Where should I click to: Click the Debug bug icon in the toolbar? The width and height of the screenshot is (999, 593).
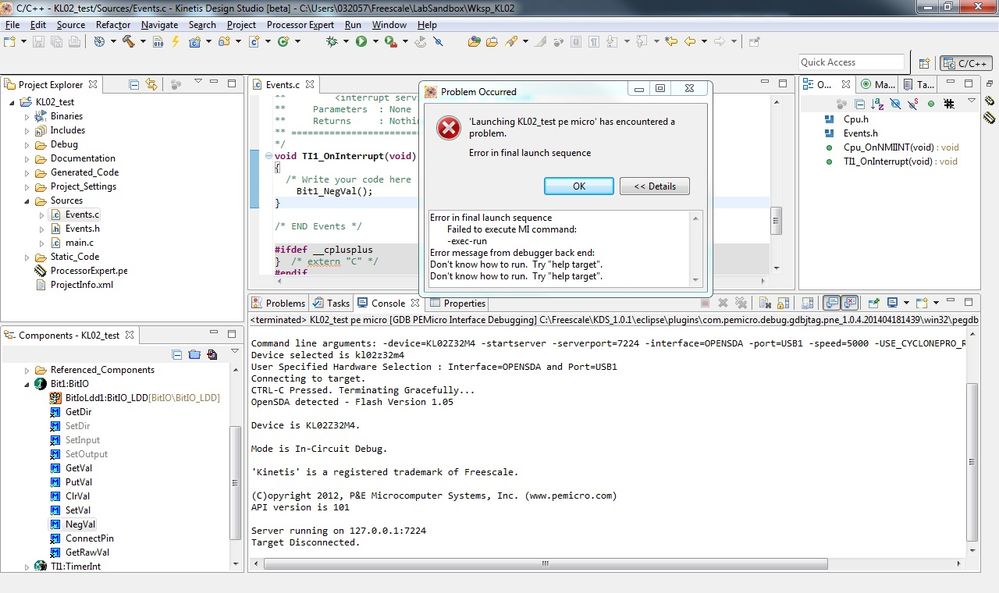coord(331,41)
